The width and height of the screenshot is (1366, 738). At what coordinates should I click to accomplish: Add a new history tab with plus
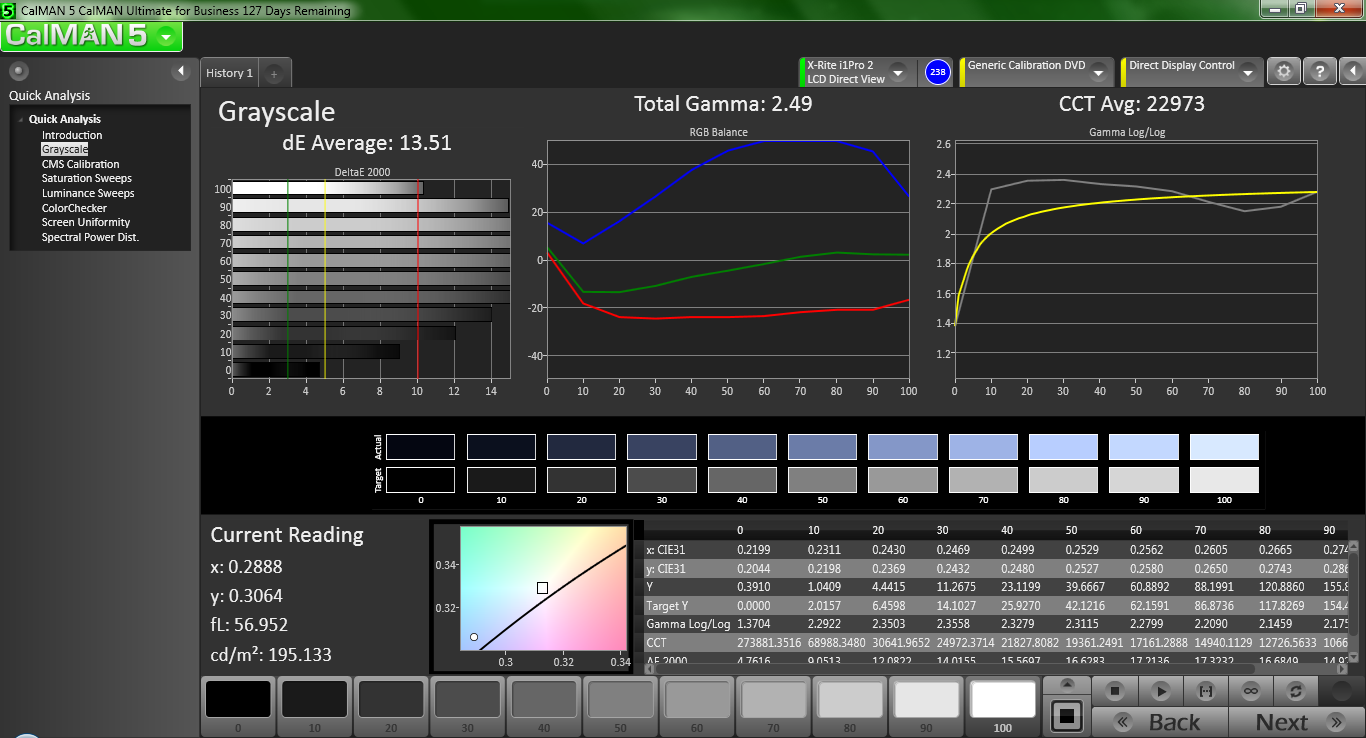pos(275,73)
